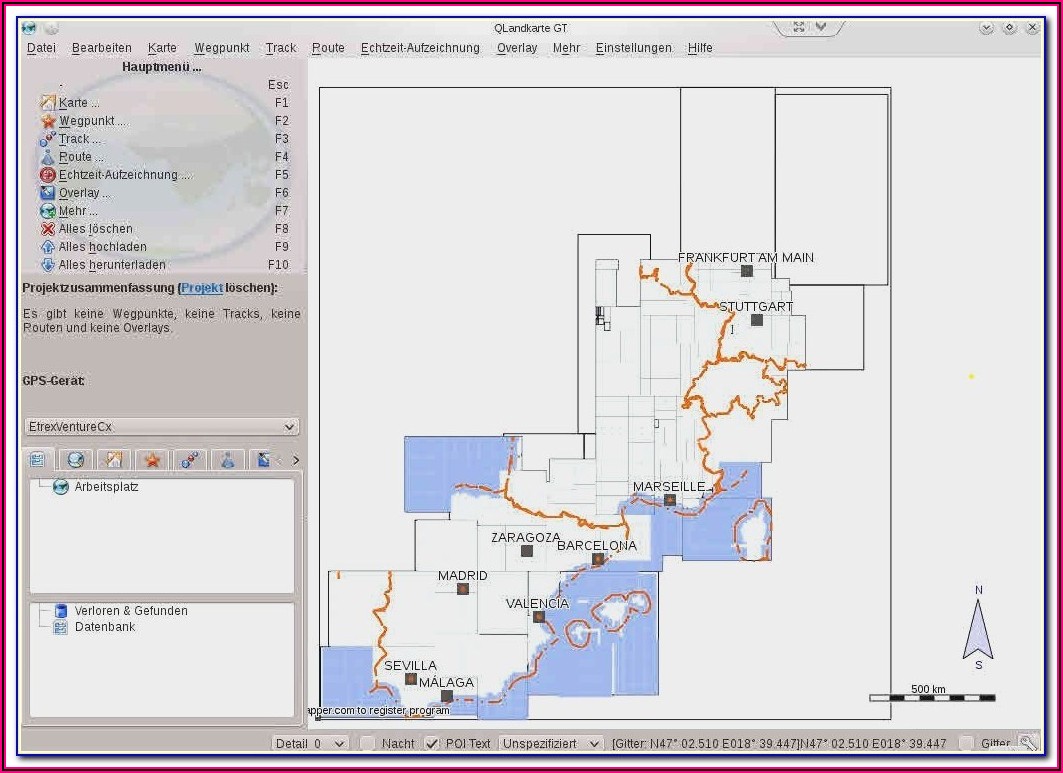Click the 'Alles hochladen' upload icon
The height and width of the screenshot is (773, 1063).
coord(48,247)
